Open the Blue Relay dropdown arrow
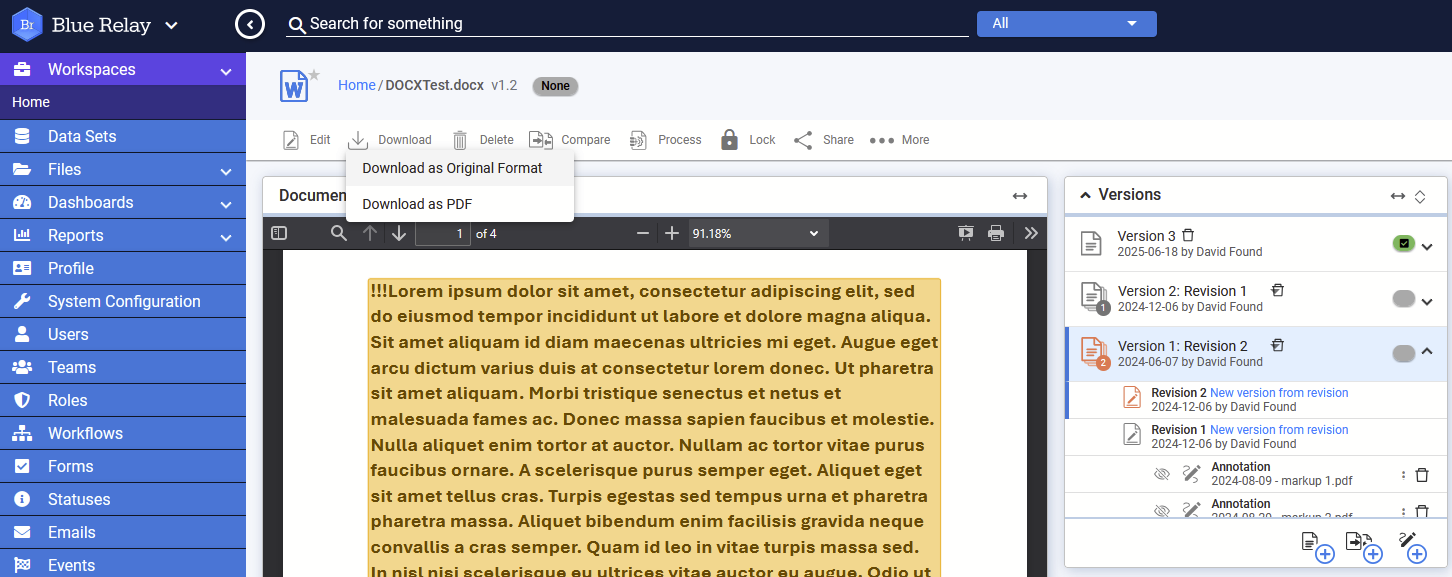 point(172,25)
